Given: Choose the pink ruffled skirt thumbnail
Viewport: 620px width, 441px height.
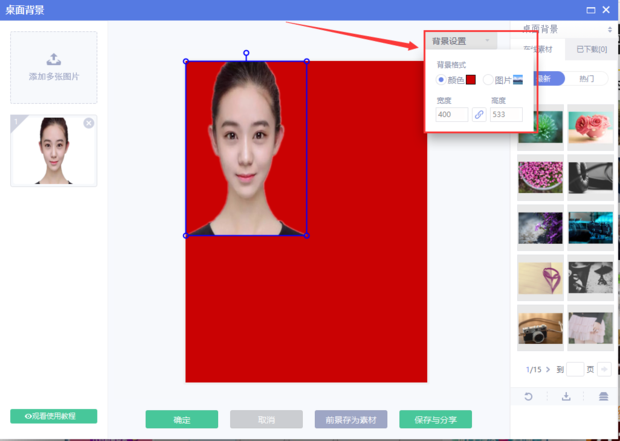Looking at the screenshot, I should (x=591, y=328).
